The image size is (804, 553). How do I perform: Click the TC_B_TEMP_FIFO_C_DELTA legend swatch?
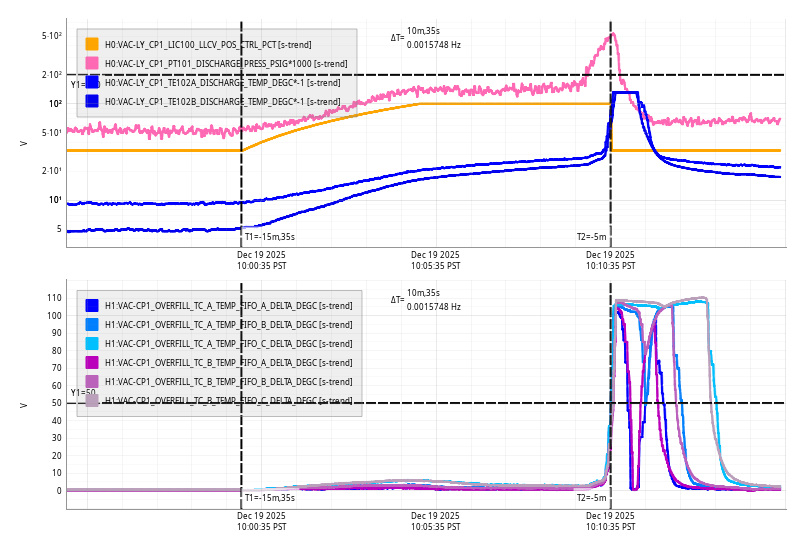point(92,400)
